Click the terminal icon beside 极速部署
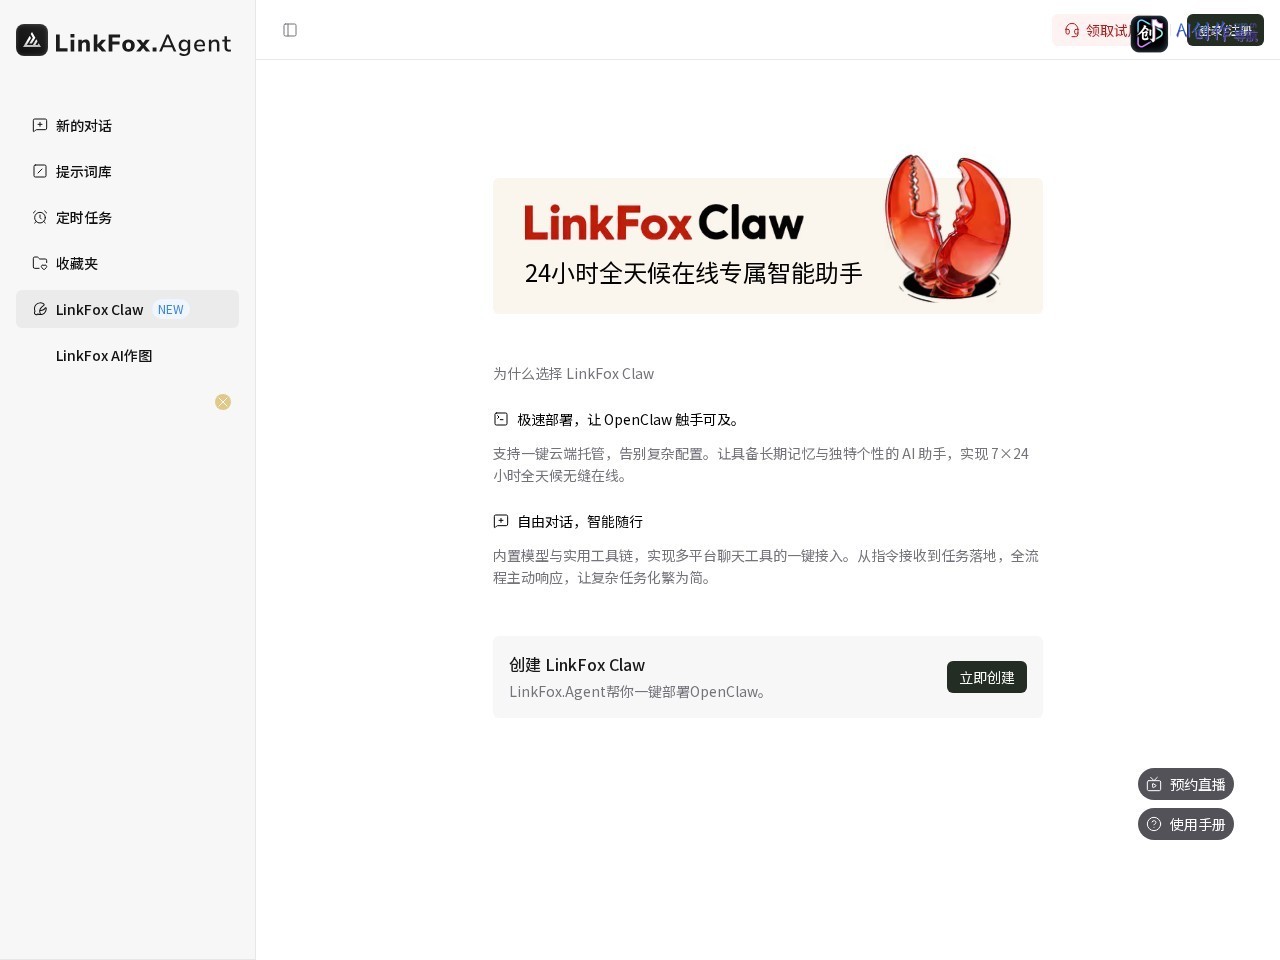The width and height of the screenshot is (1280, 960). pyautogui.click(x=501, y=419)
